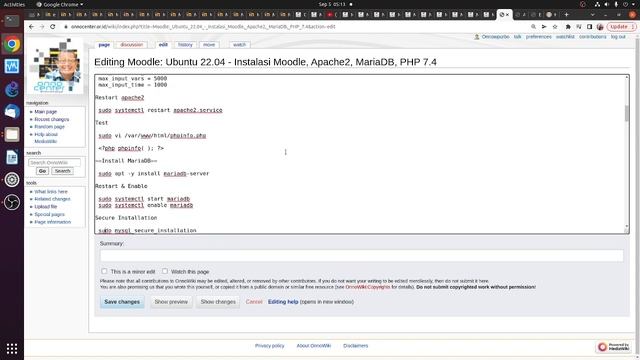Image resolution: width=640 pixels, height=360 pixels.
Task: Show applications grid in the dock
Action: 12,349
